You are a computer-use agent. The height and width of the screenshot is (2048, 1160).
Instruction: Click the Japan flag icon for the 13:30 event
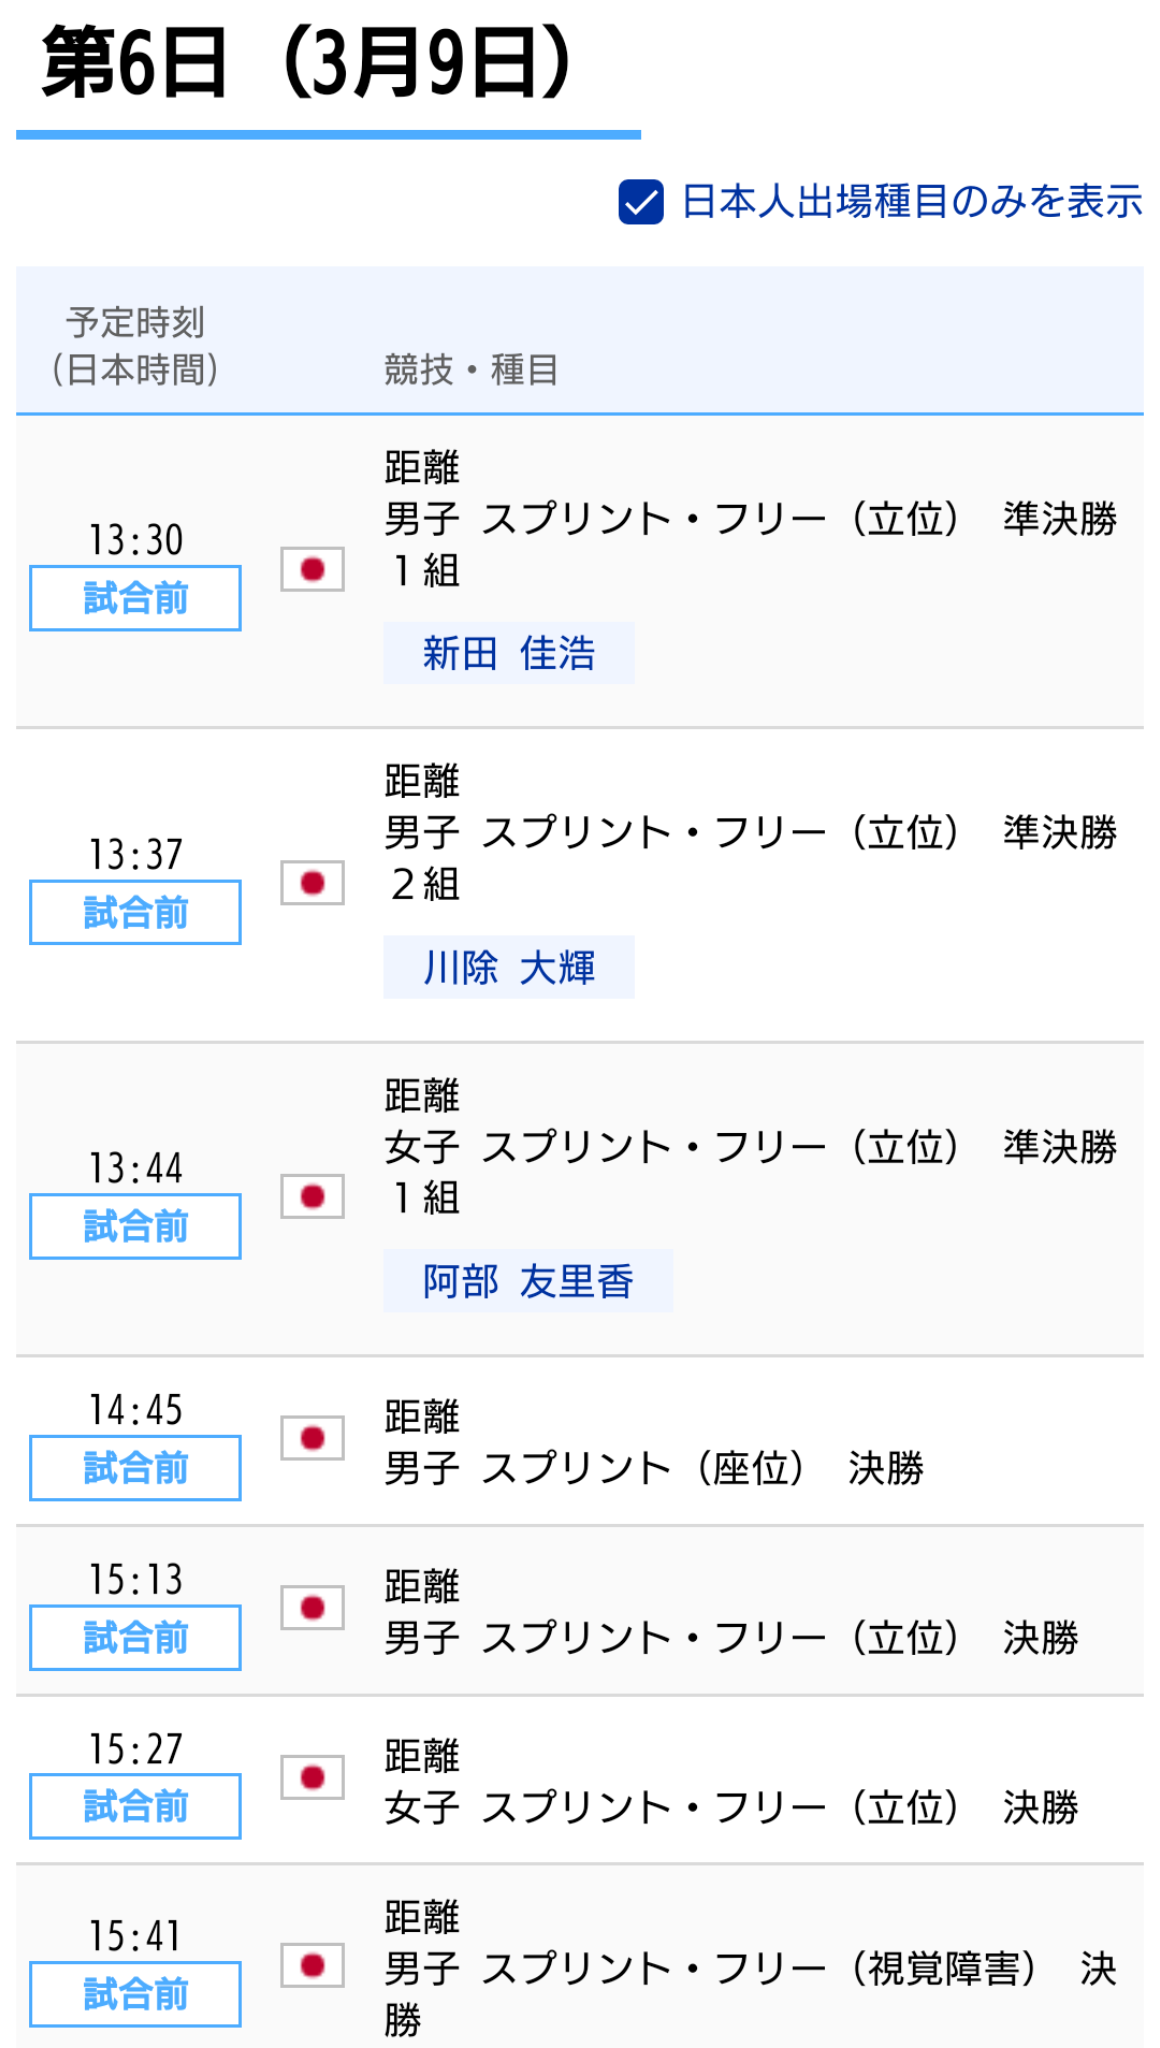(313, 570)
